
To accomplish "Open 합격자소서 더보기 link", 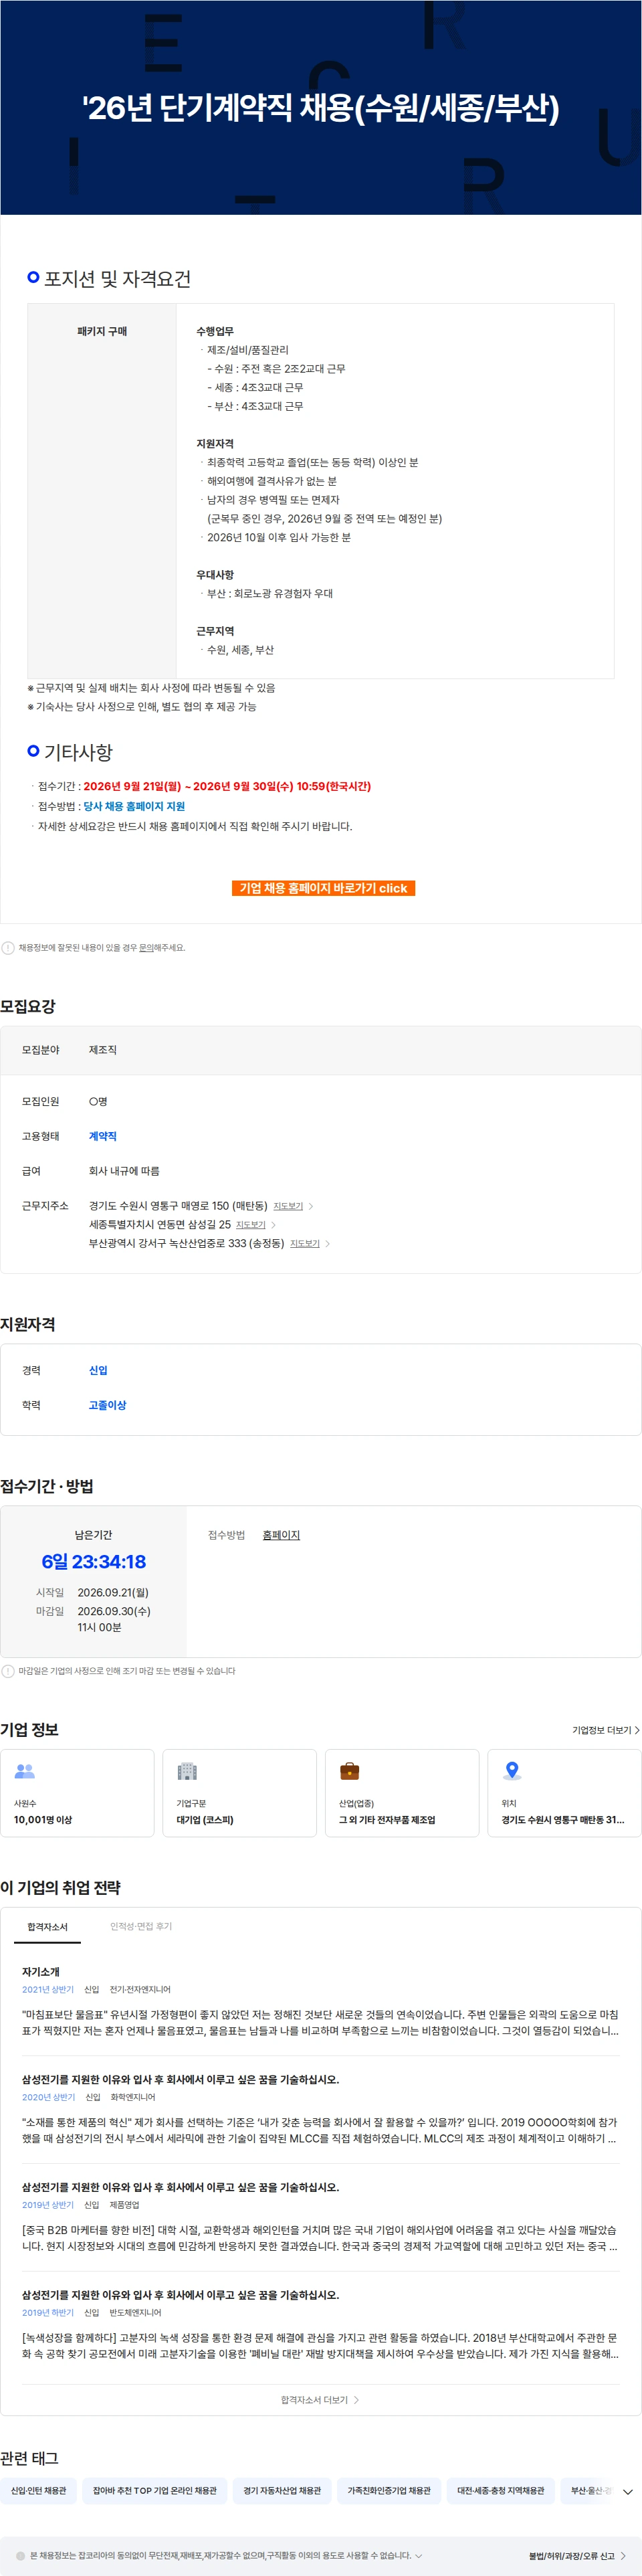I will pyautogui.click(x=320, y=2400).
